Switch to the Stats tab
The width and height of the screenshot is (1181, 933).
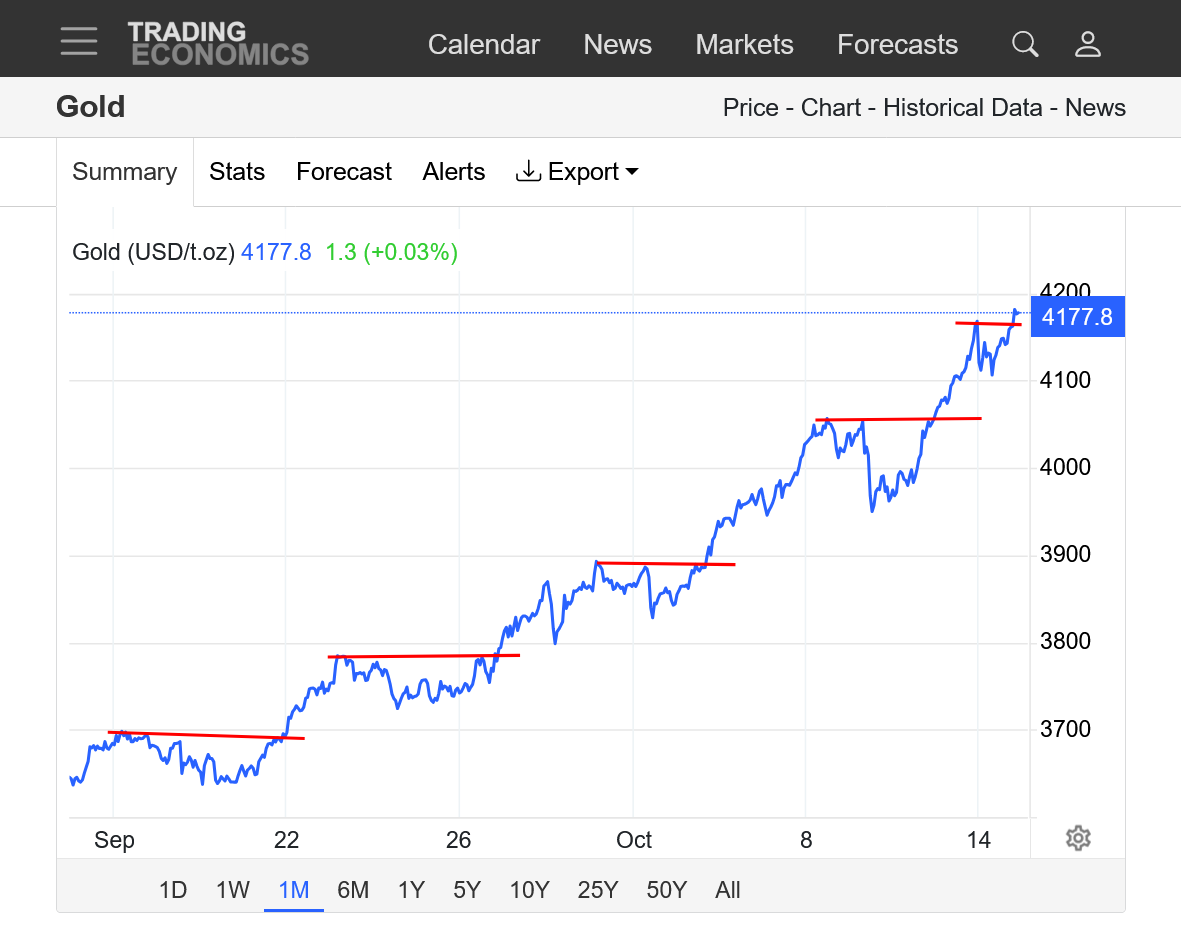pyautogui.click(x=237, y=172)
